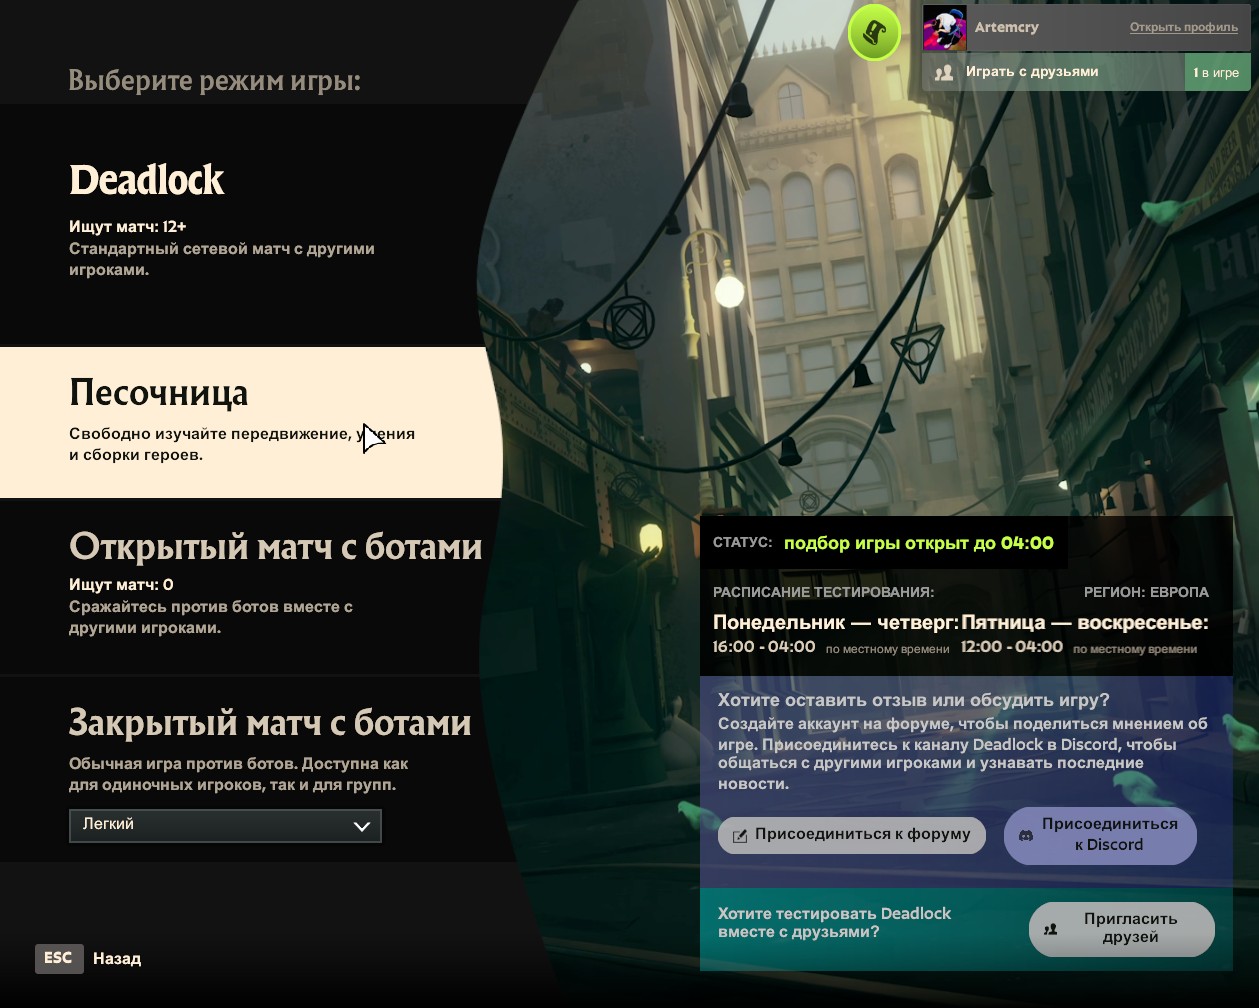The image size is (1259, 1008).
Task: Click the РЕГИОН: ЕВРОПА label
Action: click(x=1146, y=592)
